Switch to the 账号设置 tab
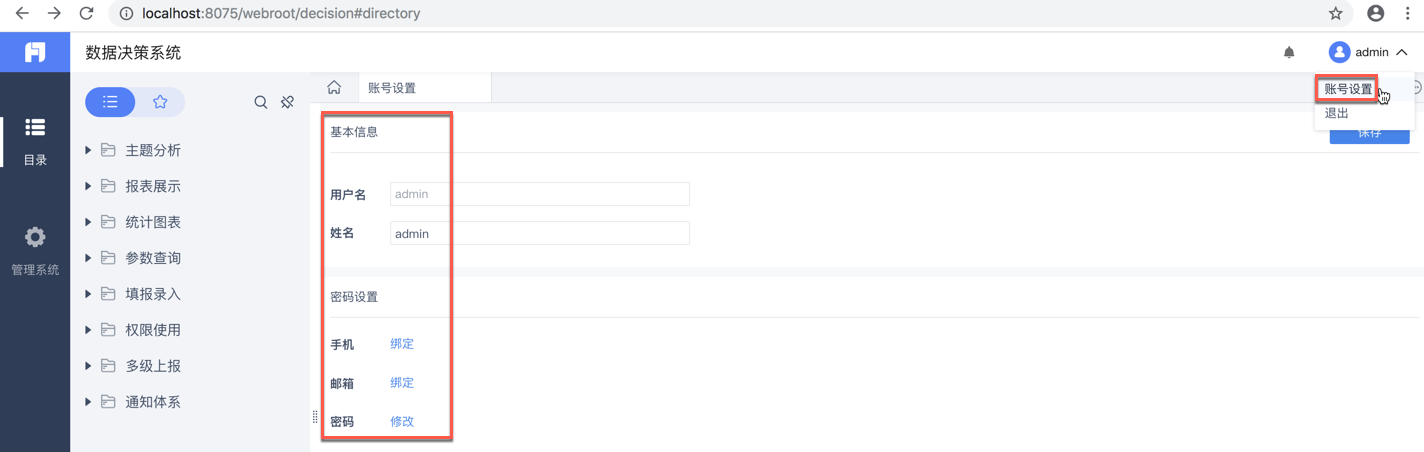The width and height of the screenshot is (1424, 452). 392,88
